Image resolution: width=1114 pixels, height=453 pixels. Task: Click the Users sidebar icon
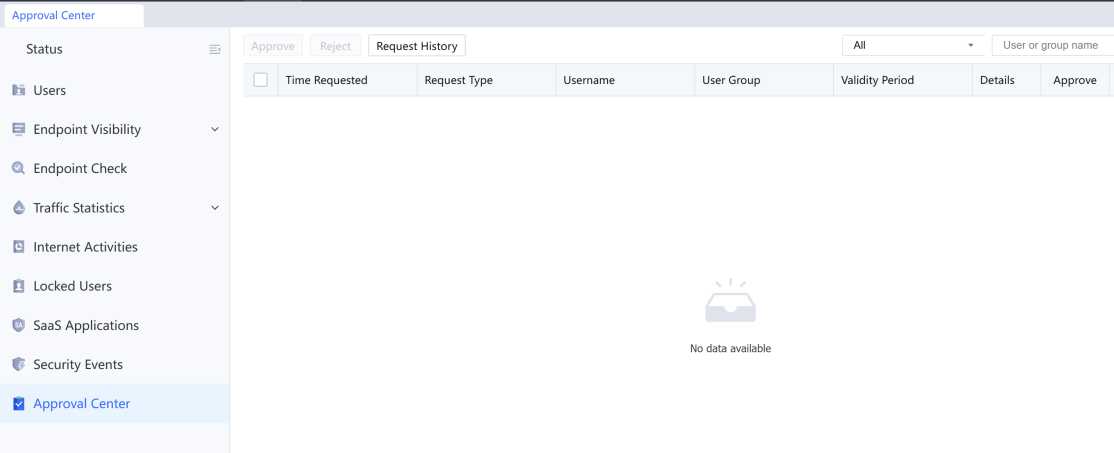[18, 90]
